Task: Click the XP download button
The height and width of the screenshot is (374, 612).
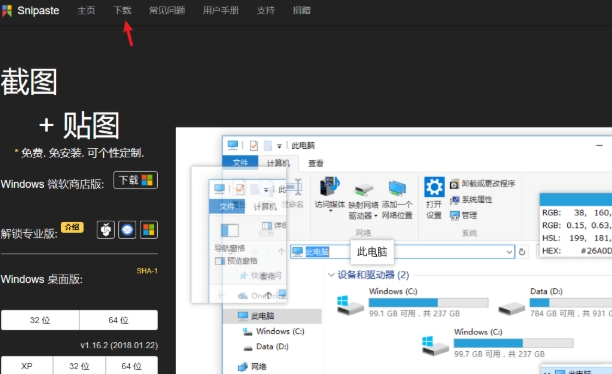Action: tap(27, 366)
